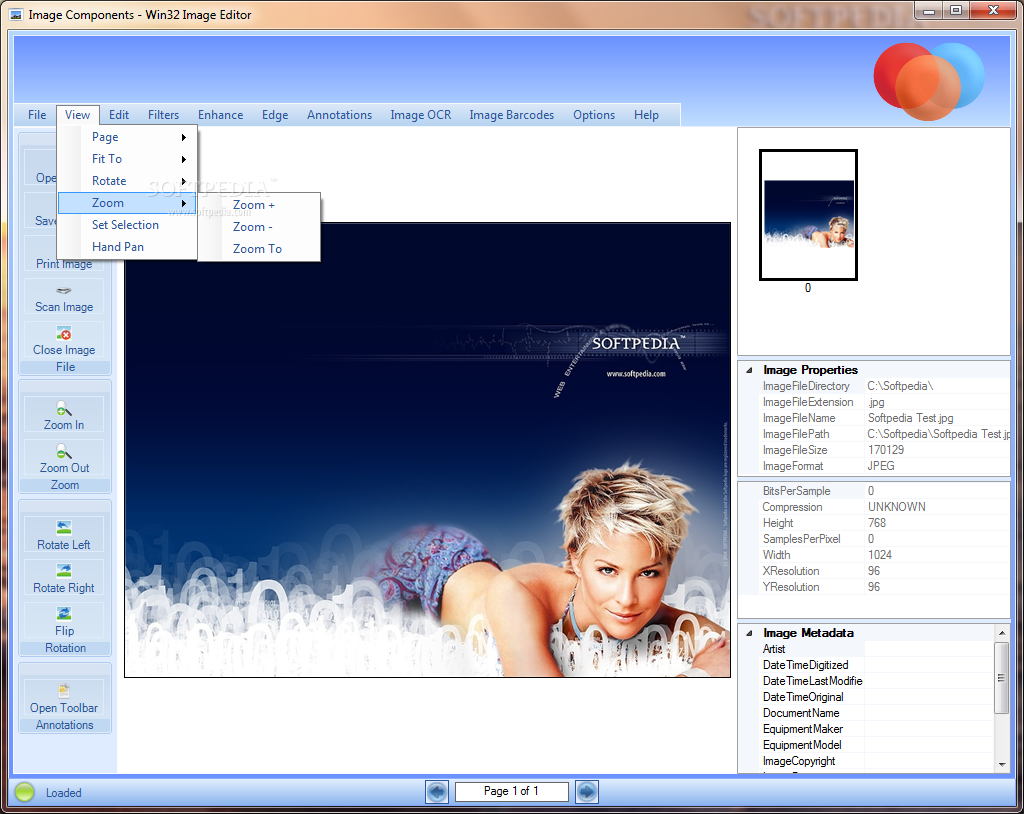The width and height of the screenshot is (1024, 814).
Task: Click the Close Image icon
Action: click(x=64, y=334)
